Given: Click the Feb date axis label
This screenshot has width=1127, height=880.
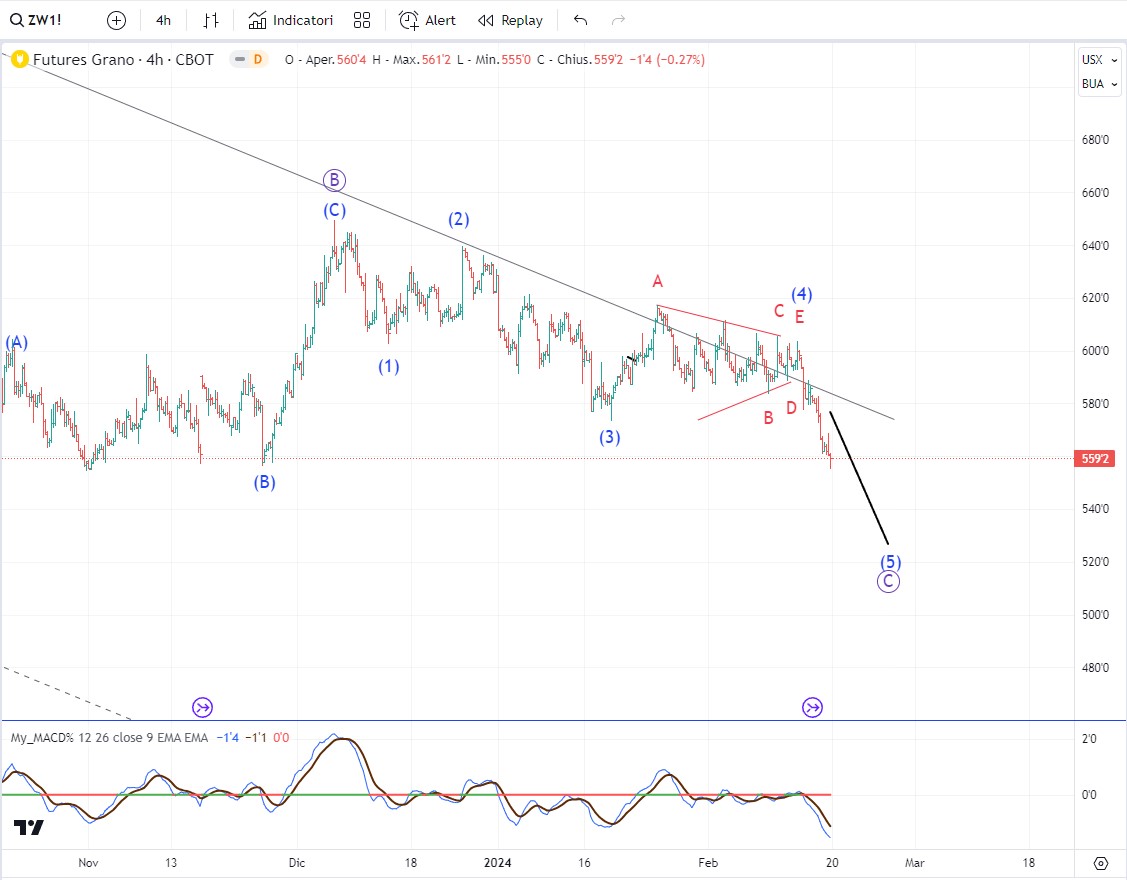Looking at the screenshot, I should tap(708, 863).
